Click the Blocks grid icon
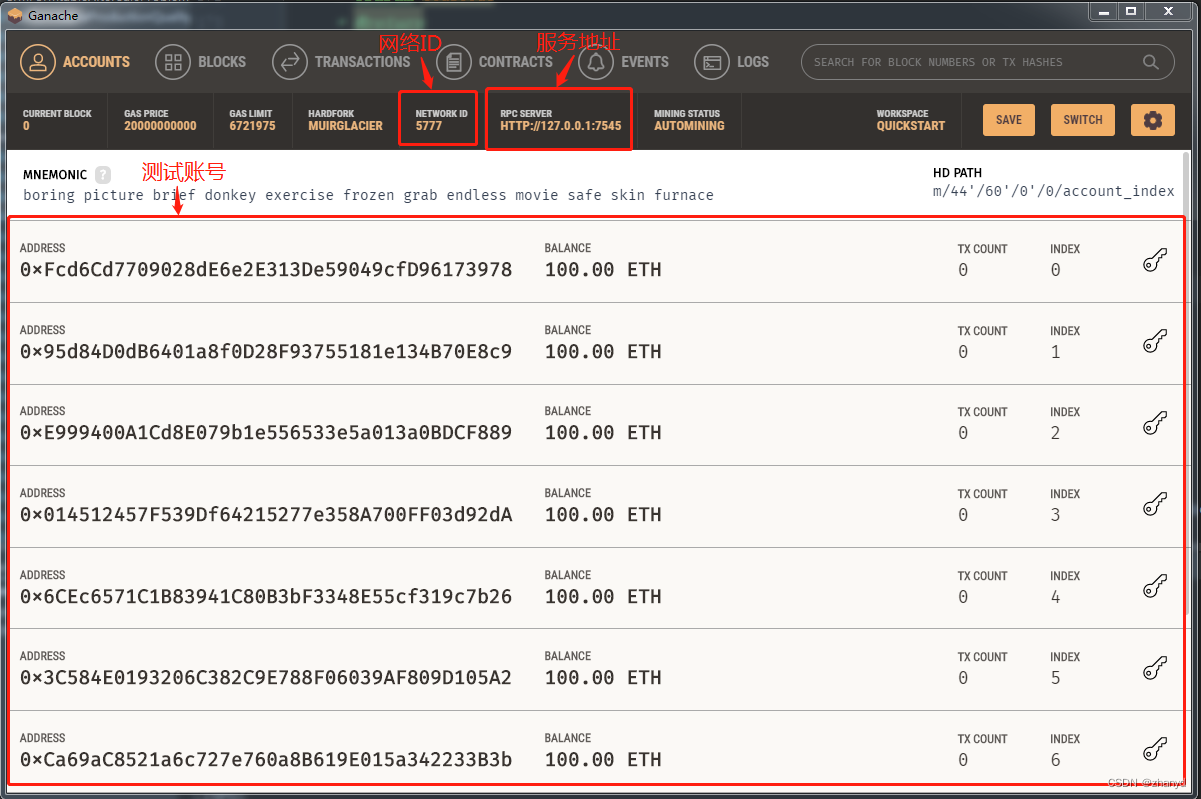The width and height of the screenshot is (1201, 799). tap(173, 62)
